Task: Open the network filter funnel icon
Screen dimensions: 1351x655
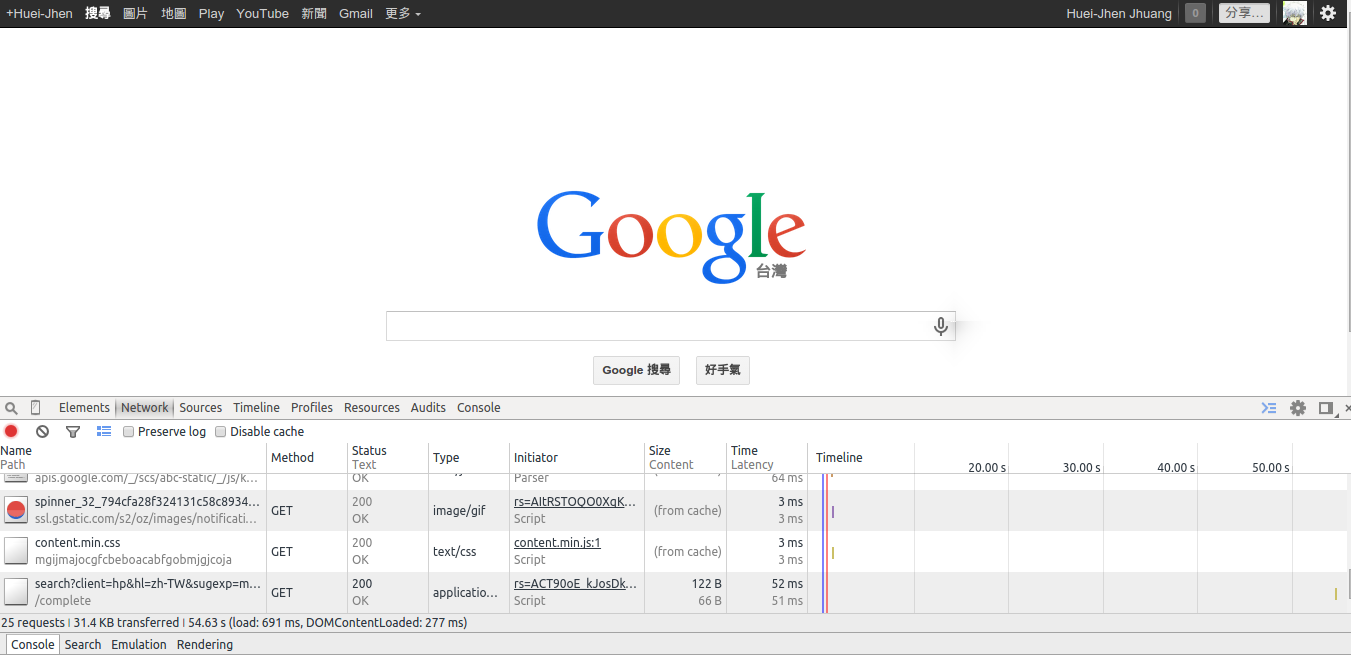Action: 73,432
